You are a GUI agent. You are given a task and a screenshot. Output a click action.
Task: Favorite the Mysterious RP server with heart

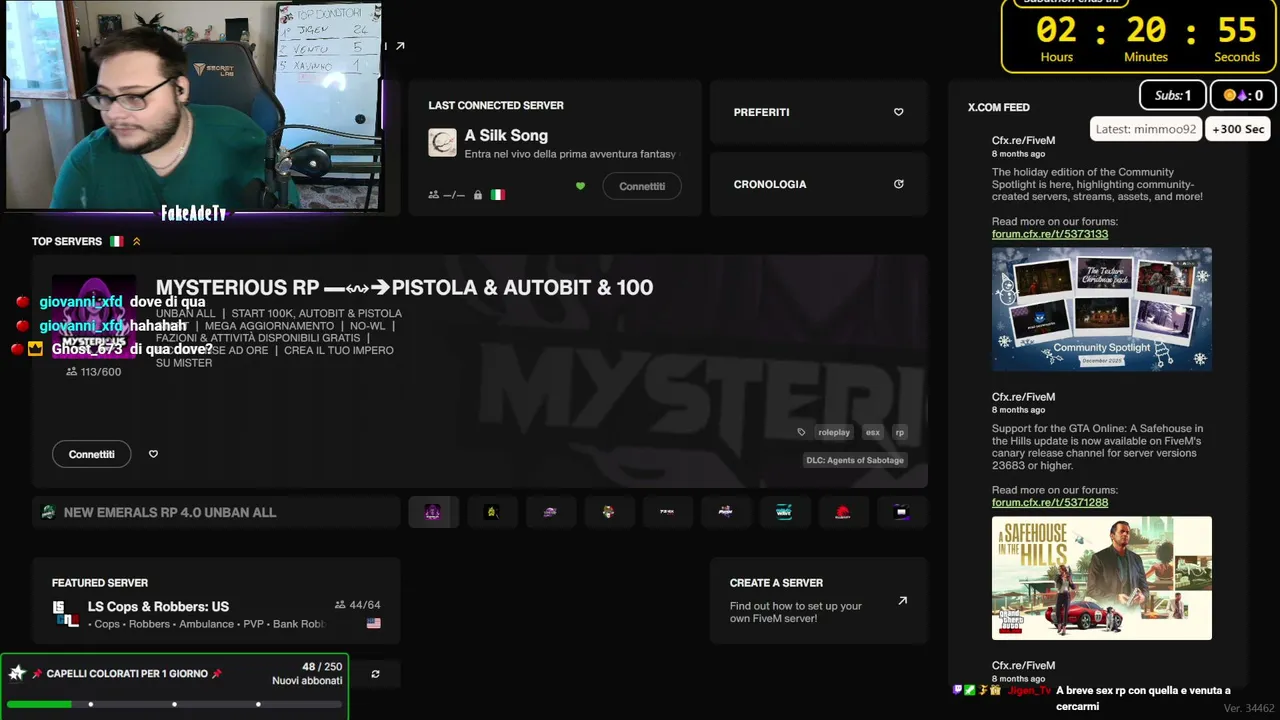coord(153,454)
